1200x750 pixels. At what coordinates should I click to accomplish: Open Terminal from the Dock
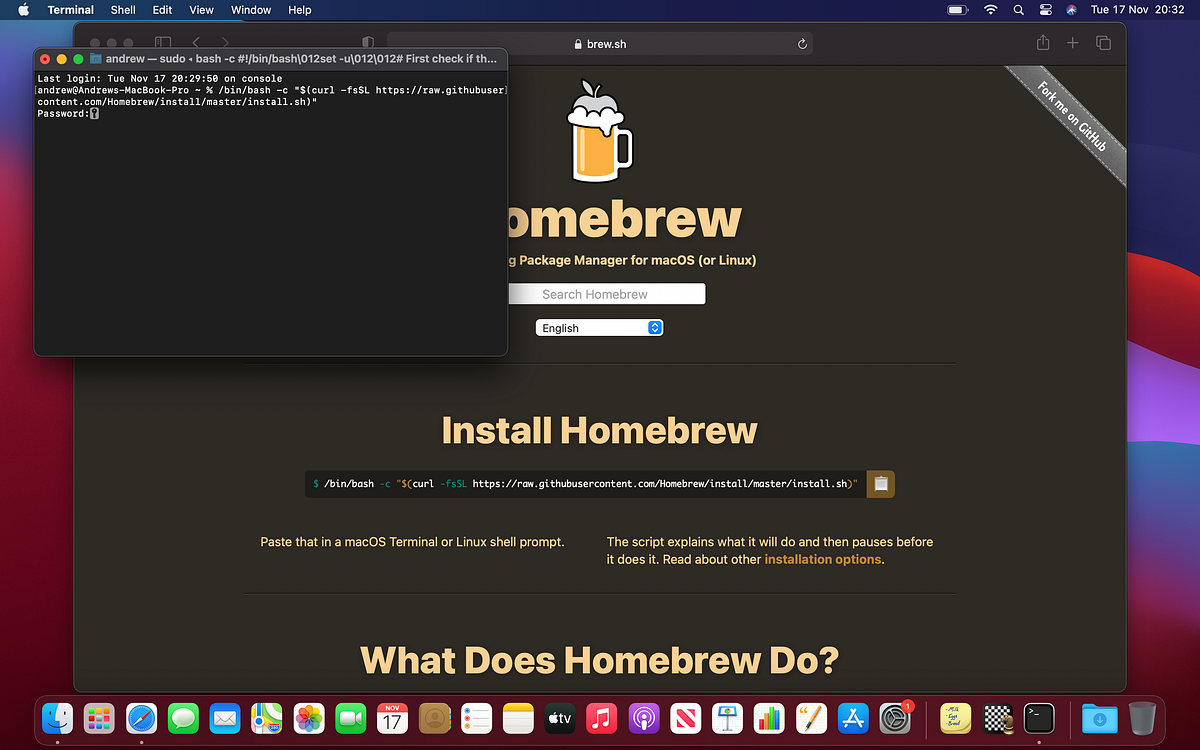tap(1039, 718)
